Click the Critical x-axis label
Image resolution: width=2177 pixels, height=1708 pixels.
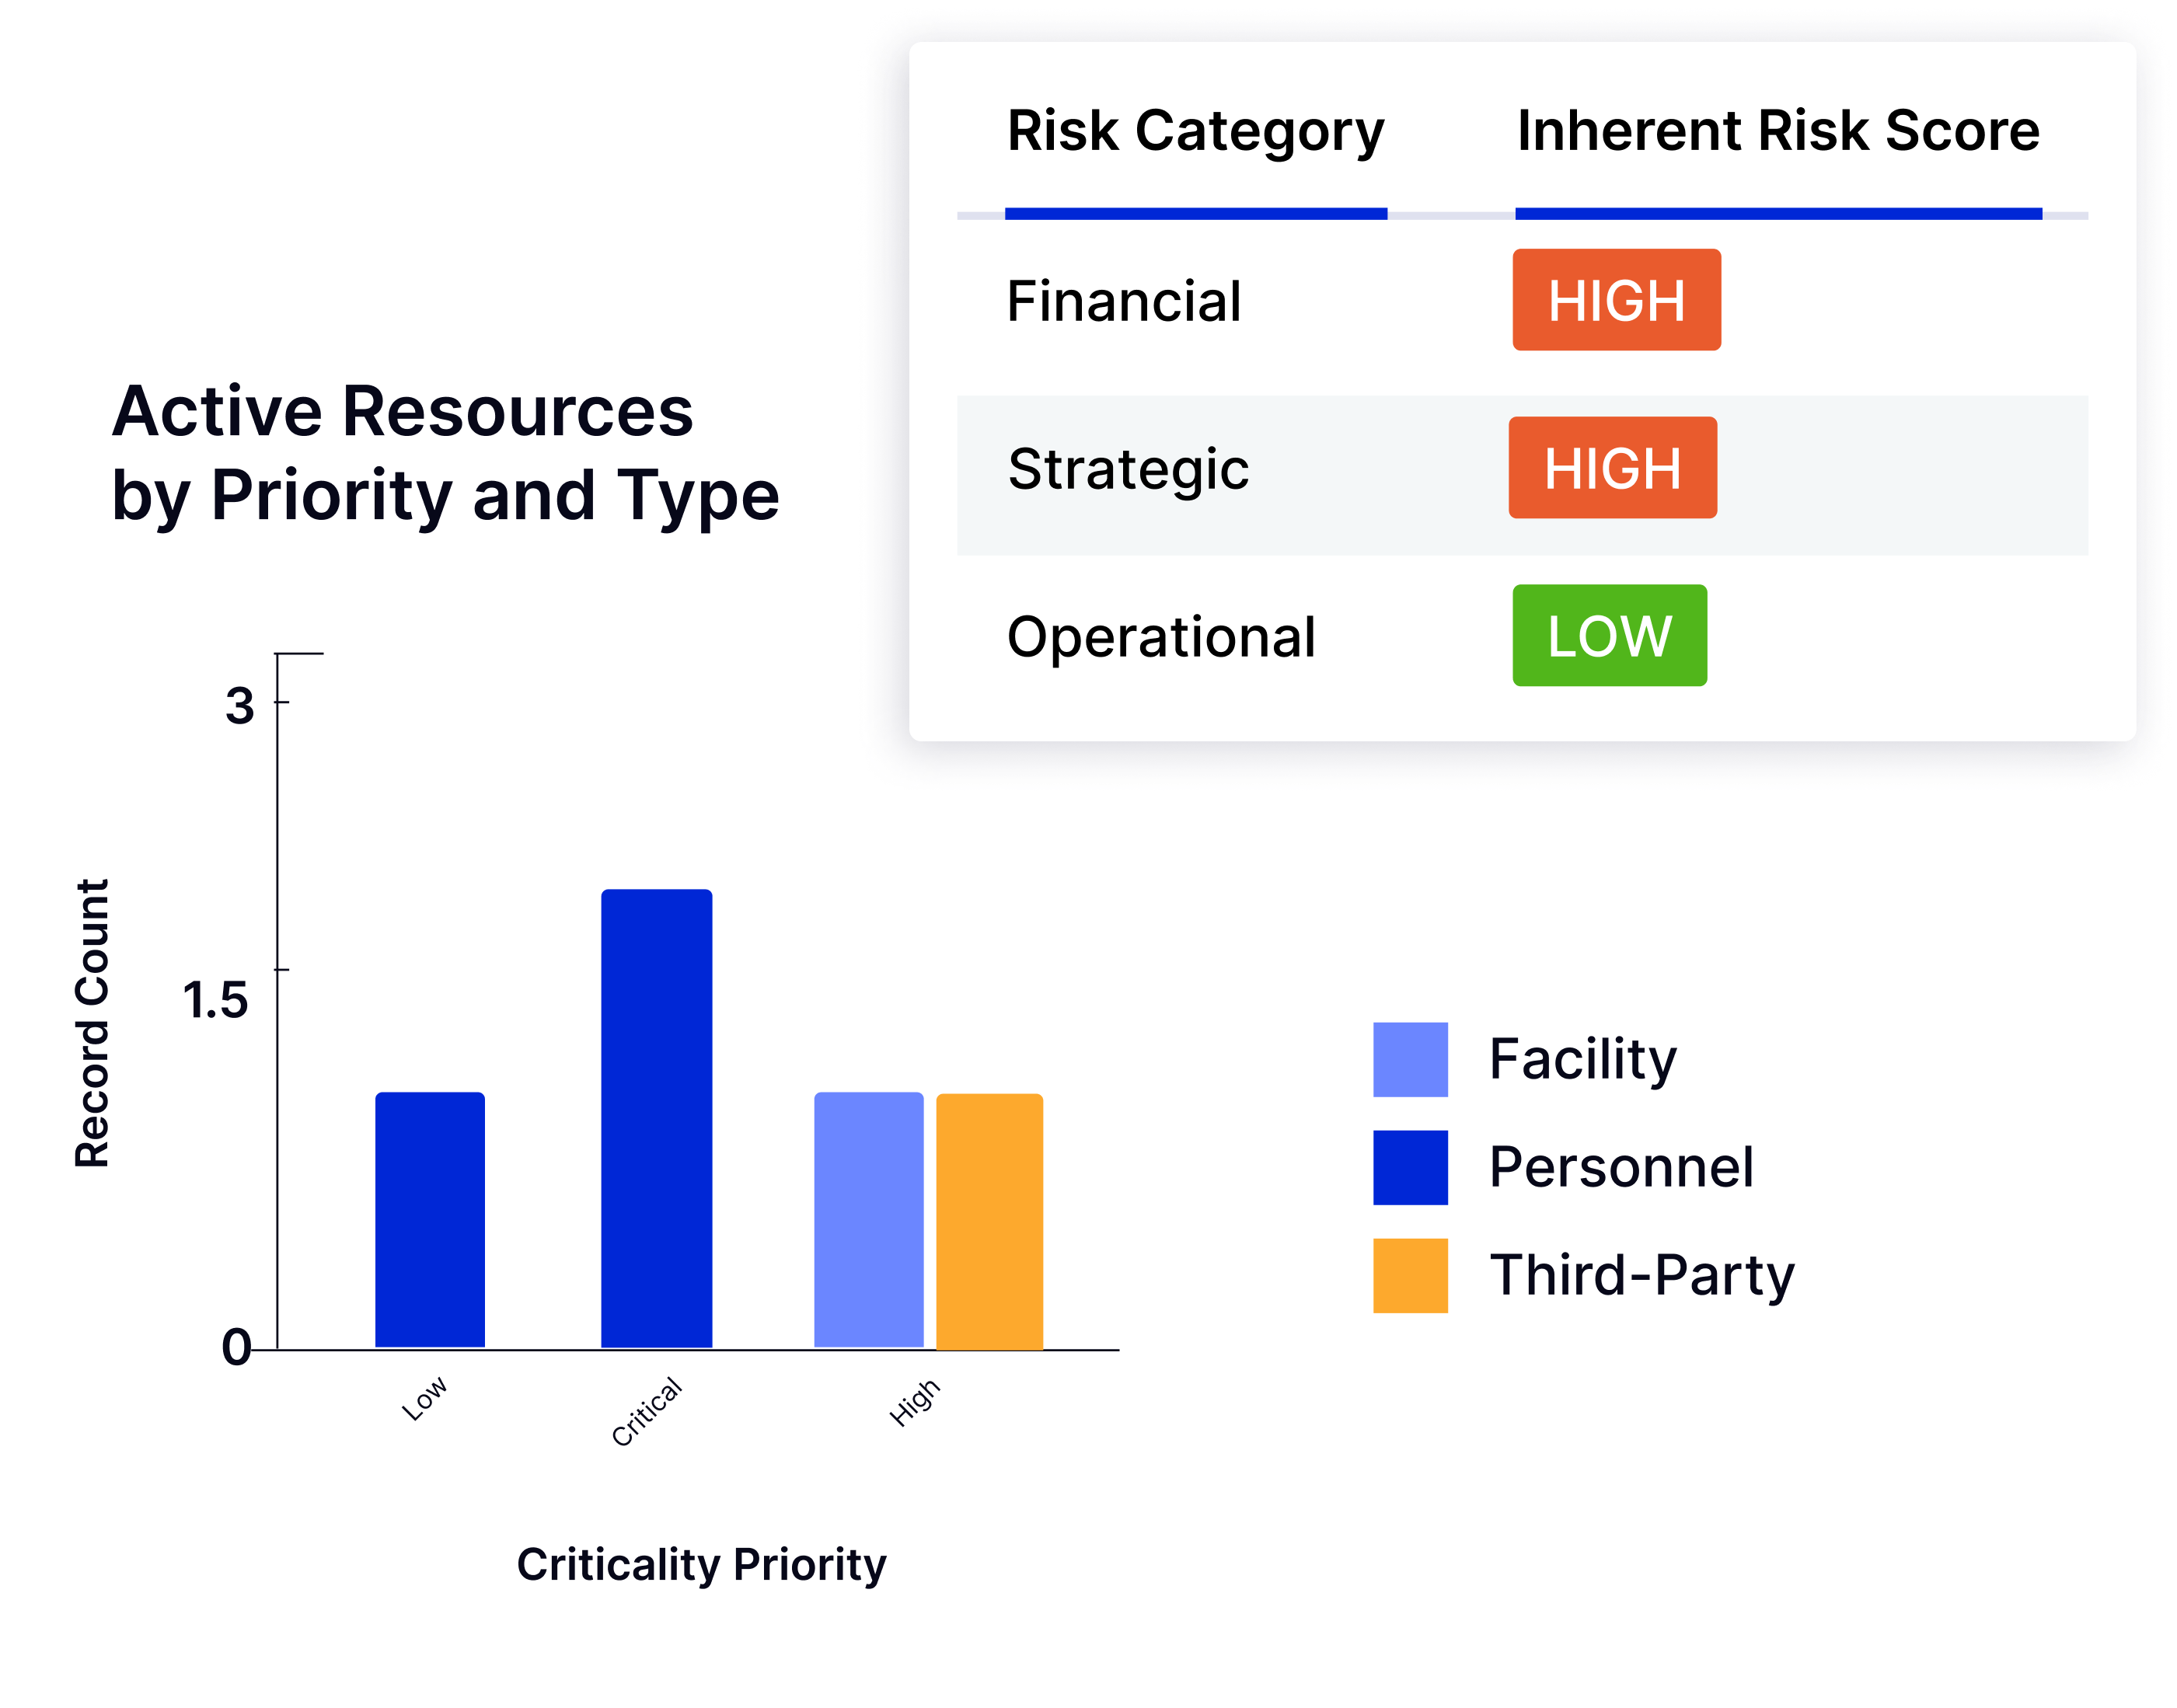coord(646,1411)
